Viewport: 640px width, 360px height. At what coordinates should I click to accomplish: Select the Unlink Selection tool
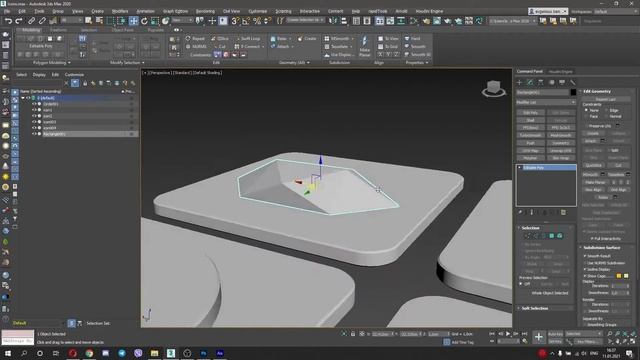42,21
